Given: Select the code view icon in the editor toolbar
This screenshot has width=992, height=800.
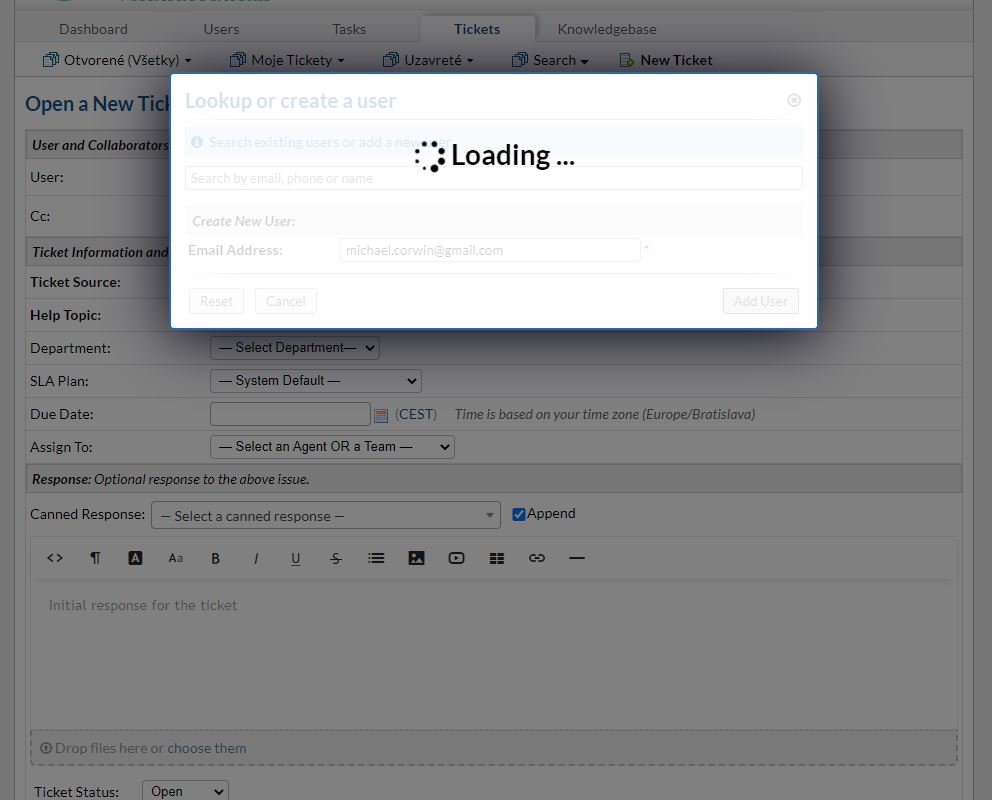Looking at the screenshot, I should coord(55,558).
